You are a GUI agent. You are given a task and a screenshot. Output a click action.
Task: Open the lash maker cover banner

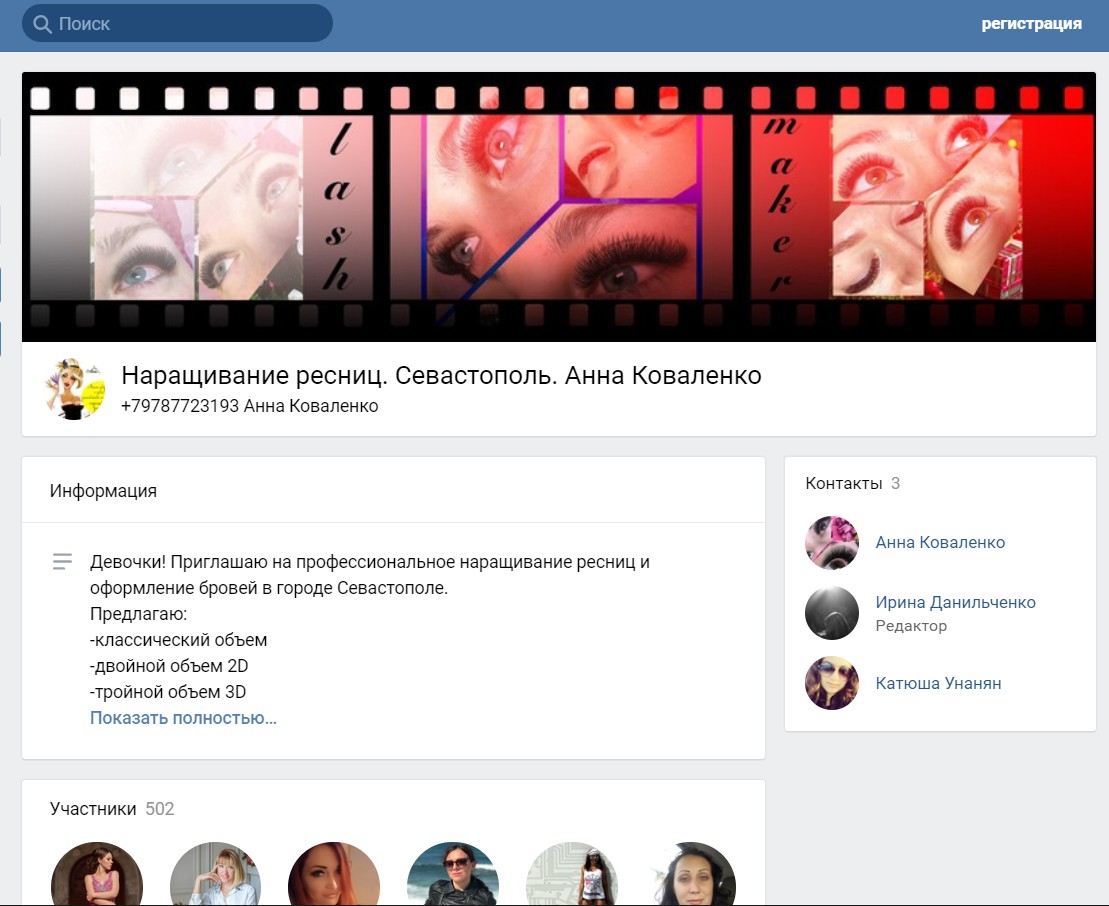tap(559, 207)
